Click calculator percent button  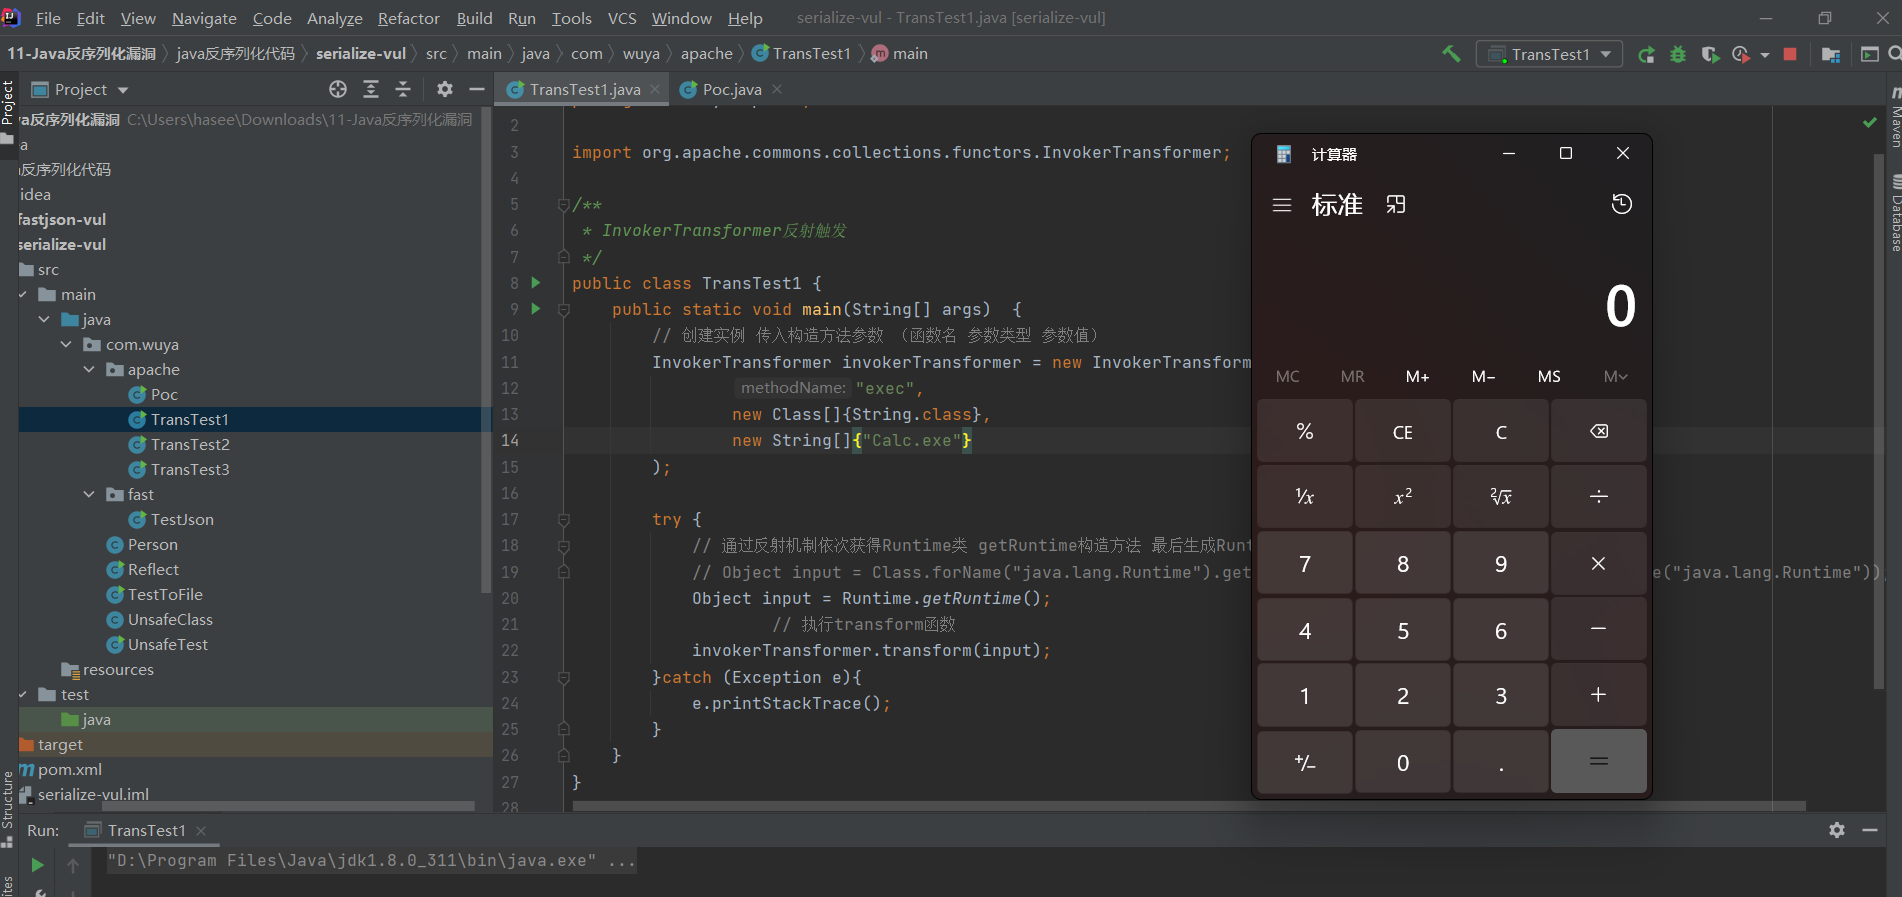(1305, 431)
